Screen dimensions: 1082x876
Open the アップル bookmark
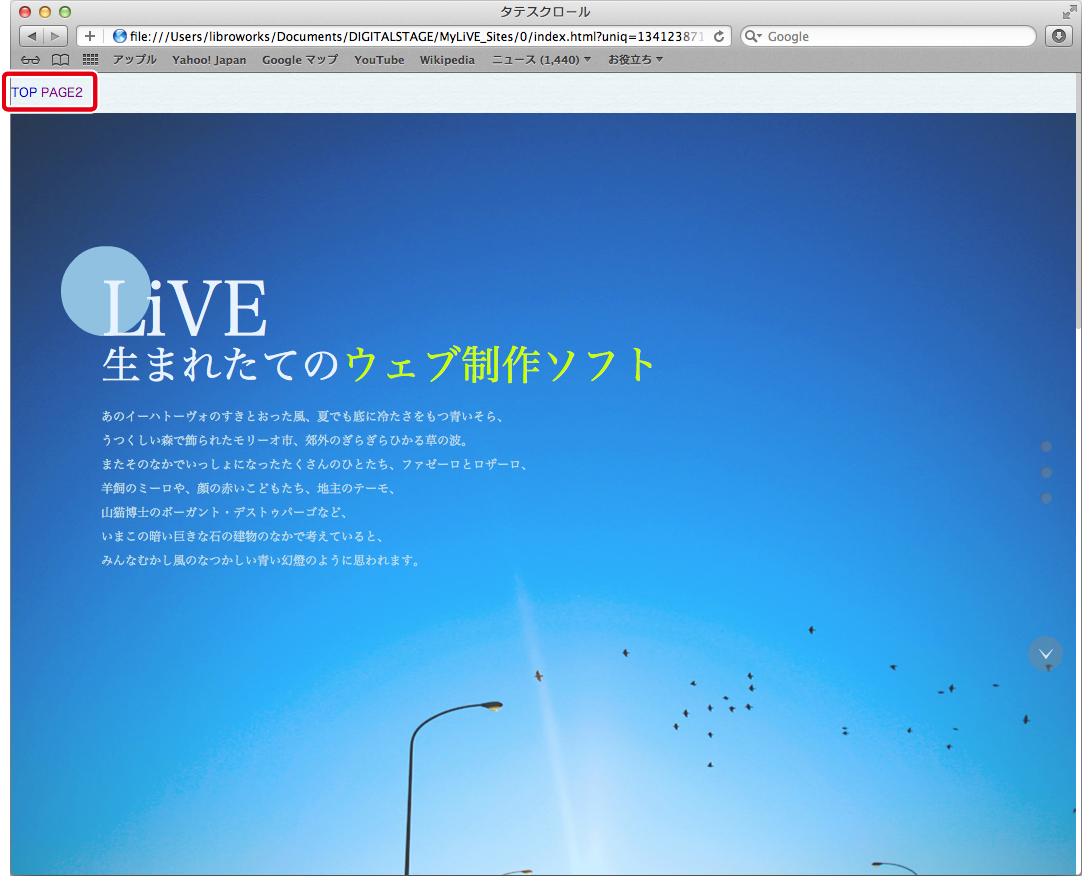pyautogui.click(x=135, y=60)
